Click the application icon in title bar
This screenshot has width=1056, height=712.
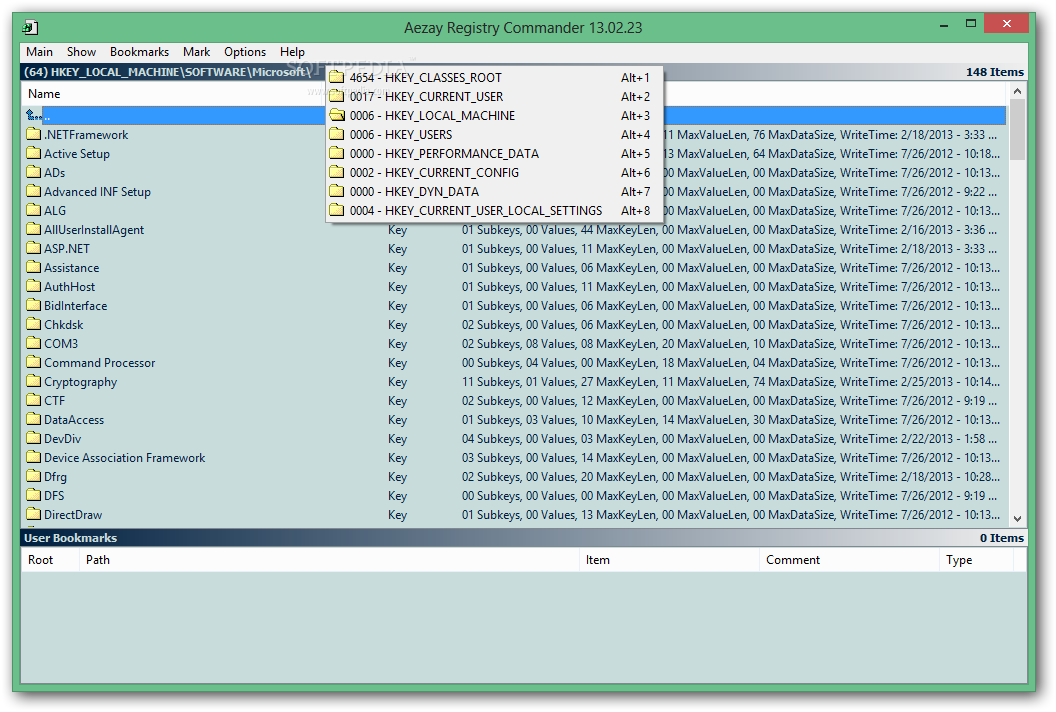[30, 28]
